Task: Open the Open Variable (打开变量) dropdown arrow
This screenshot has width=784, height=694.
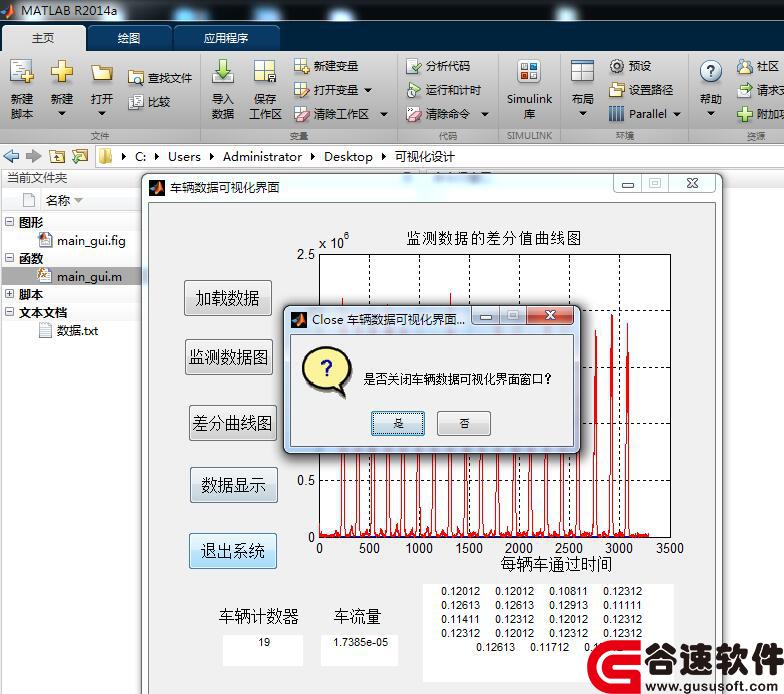Action: [x=368, y=90]
